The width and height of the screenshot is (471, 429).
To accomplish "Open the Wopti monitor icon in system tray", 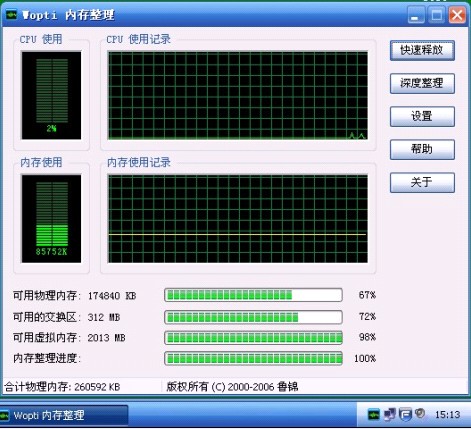I will click(374, 415).
